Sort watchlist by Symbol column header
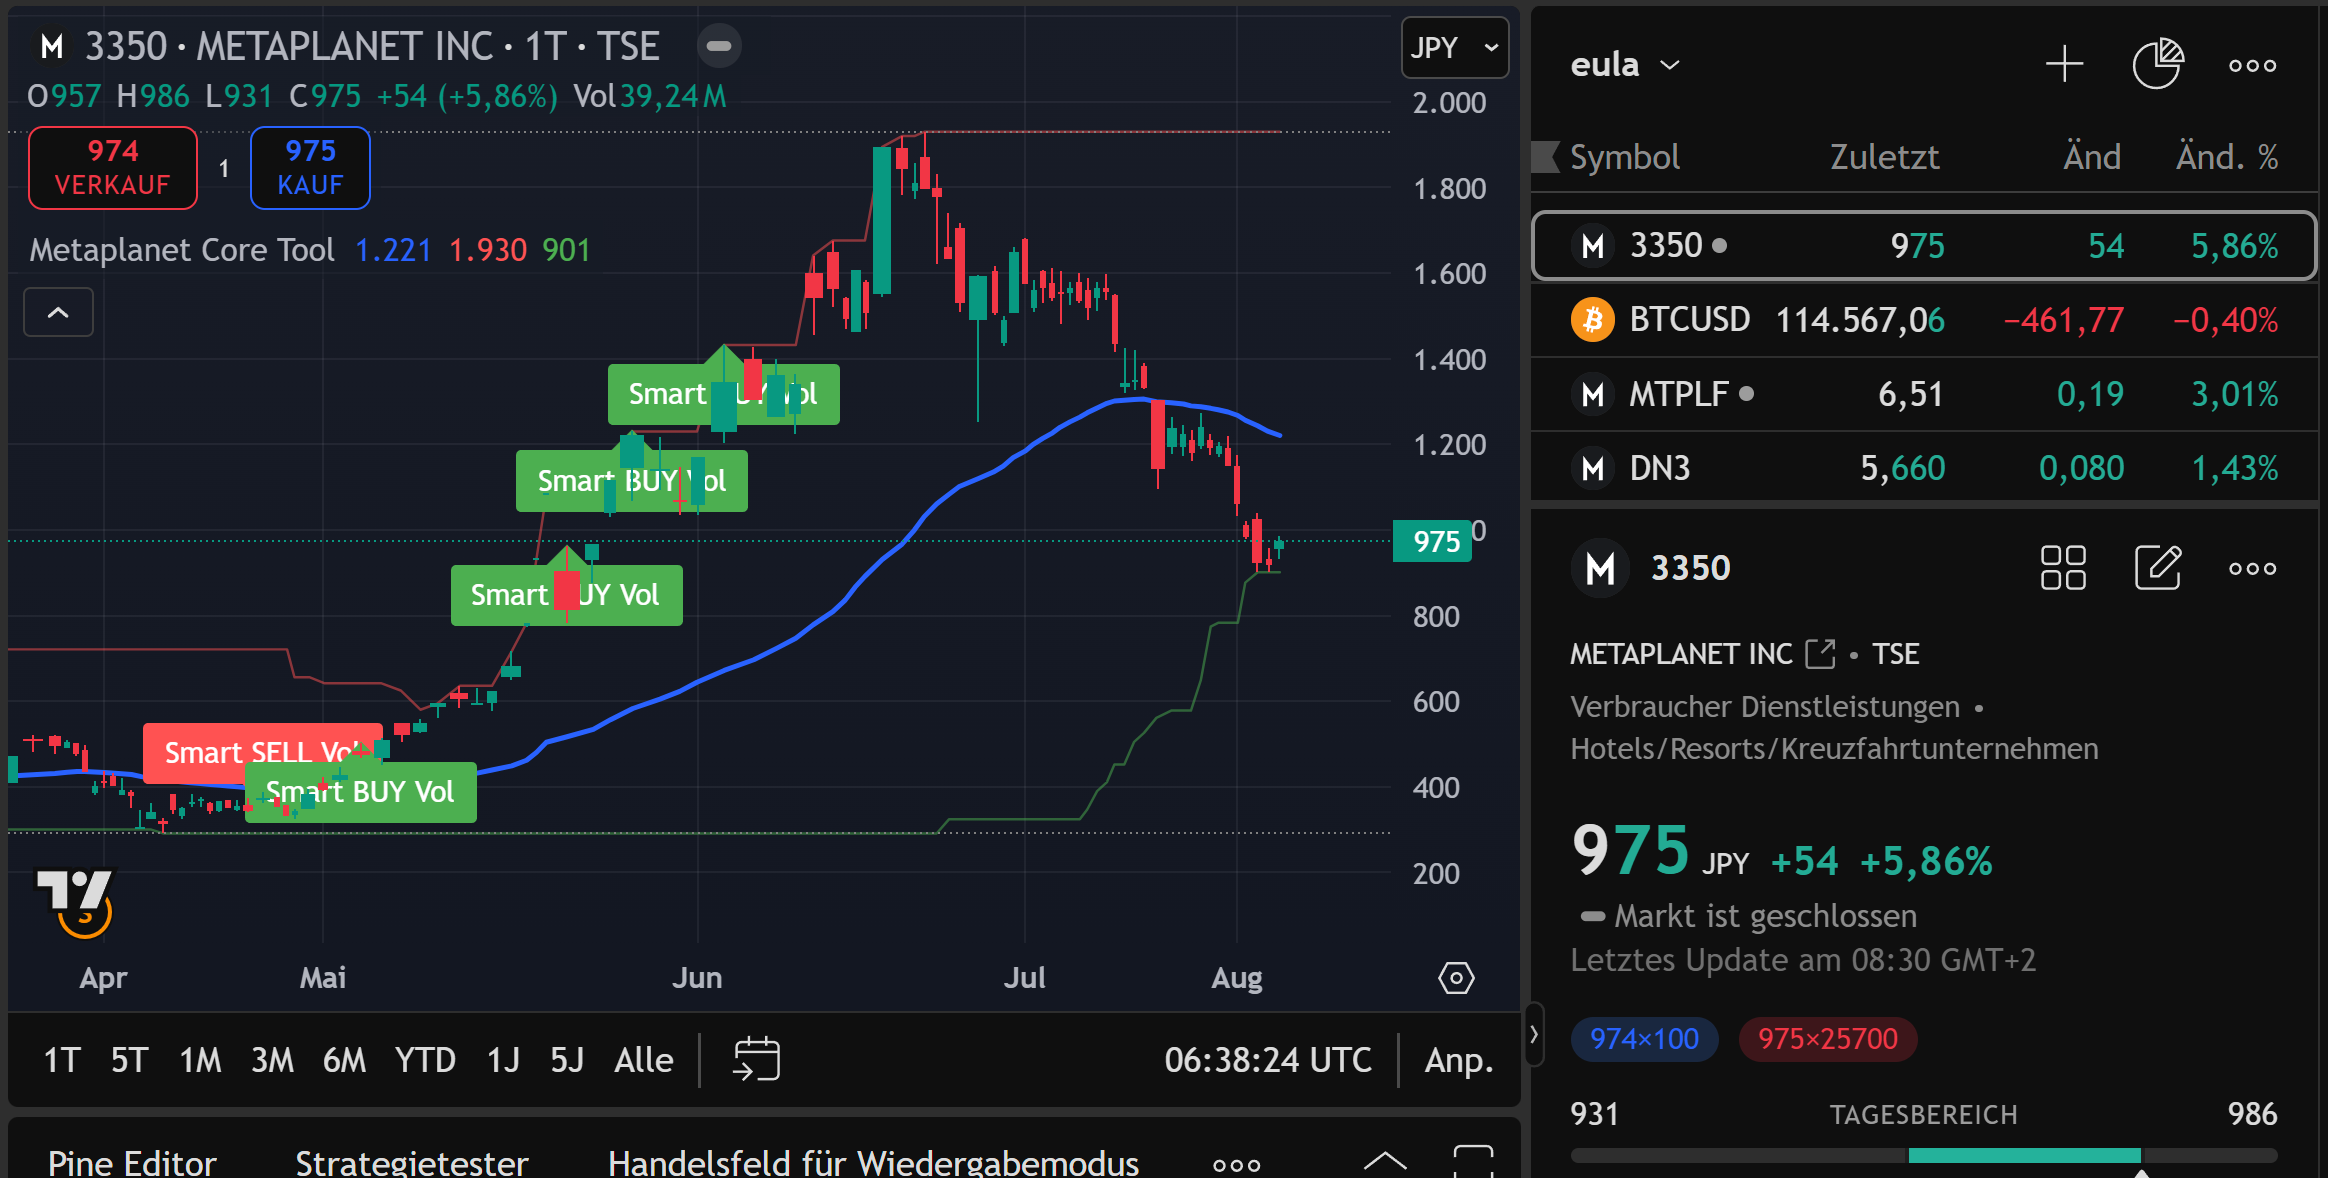 pyautogui.click(x=1624, y=157)
